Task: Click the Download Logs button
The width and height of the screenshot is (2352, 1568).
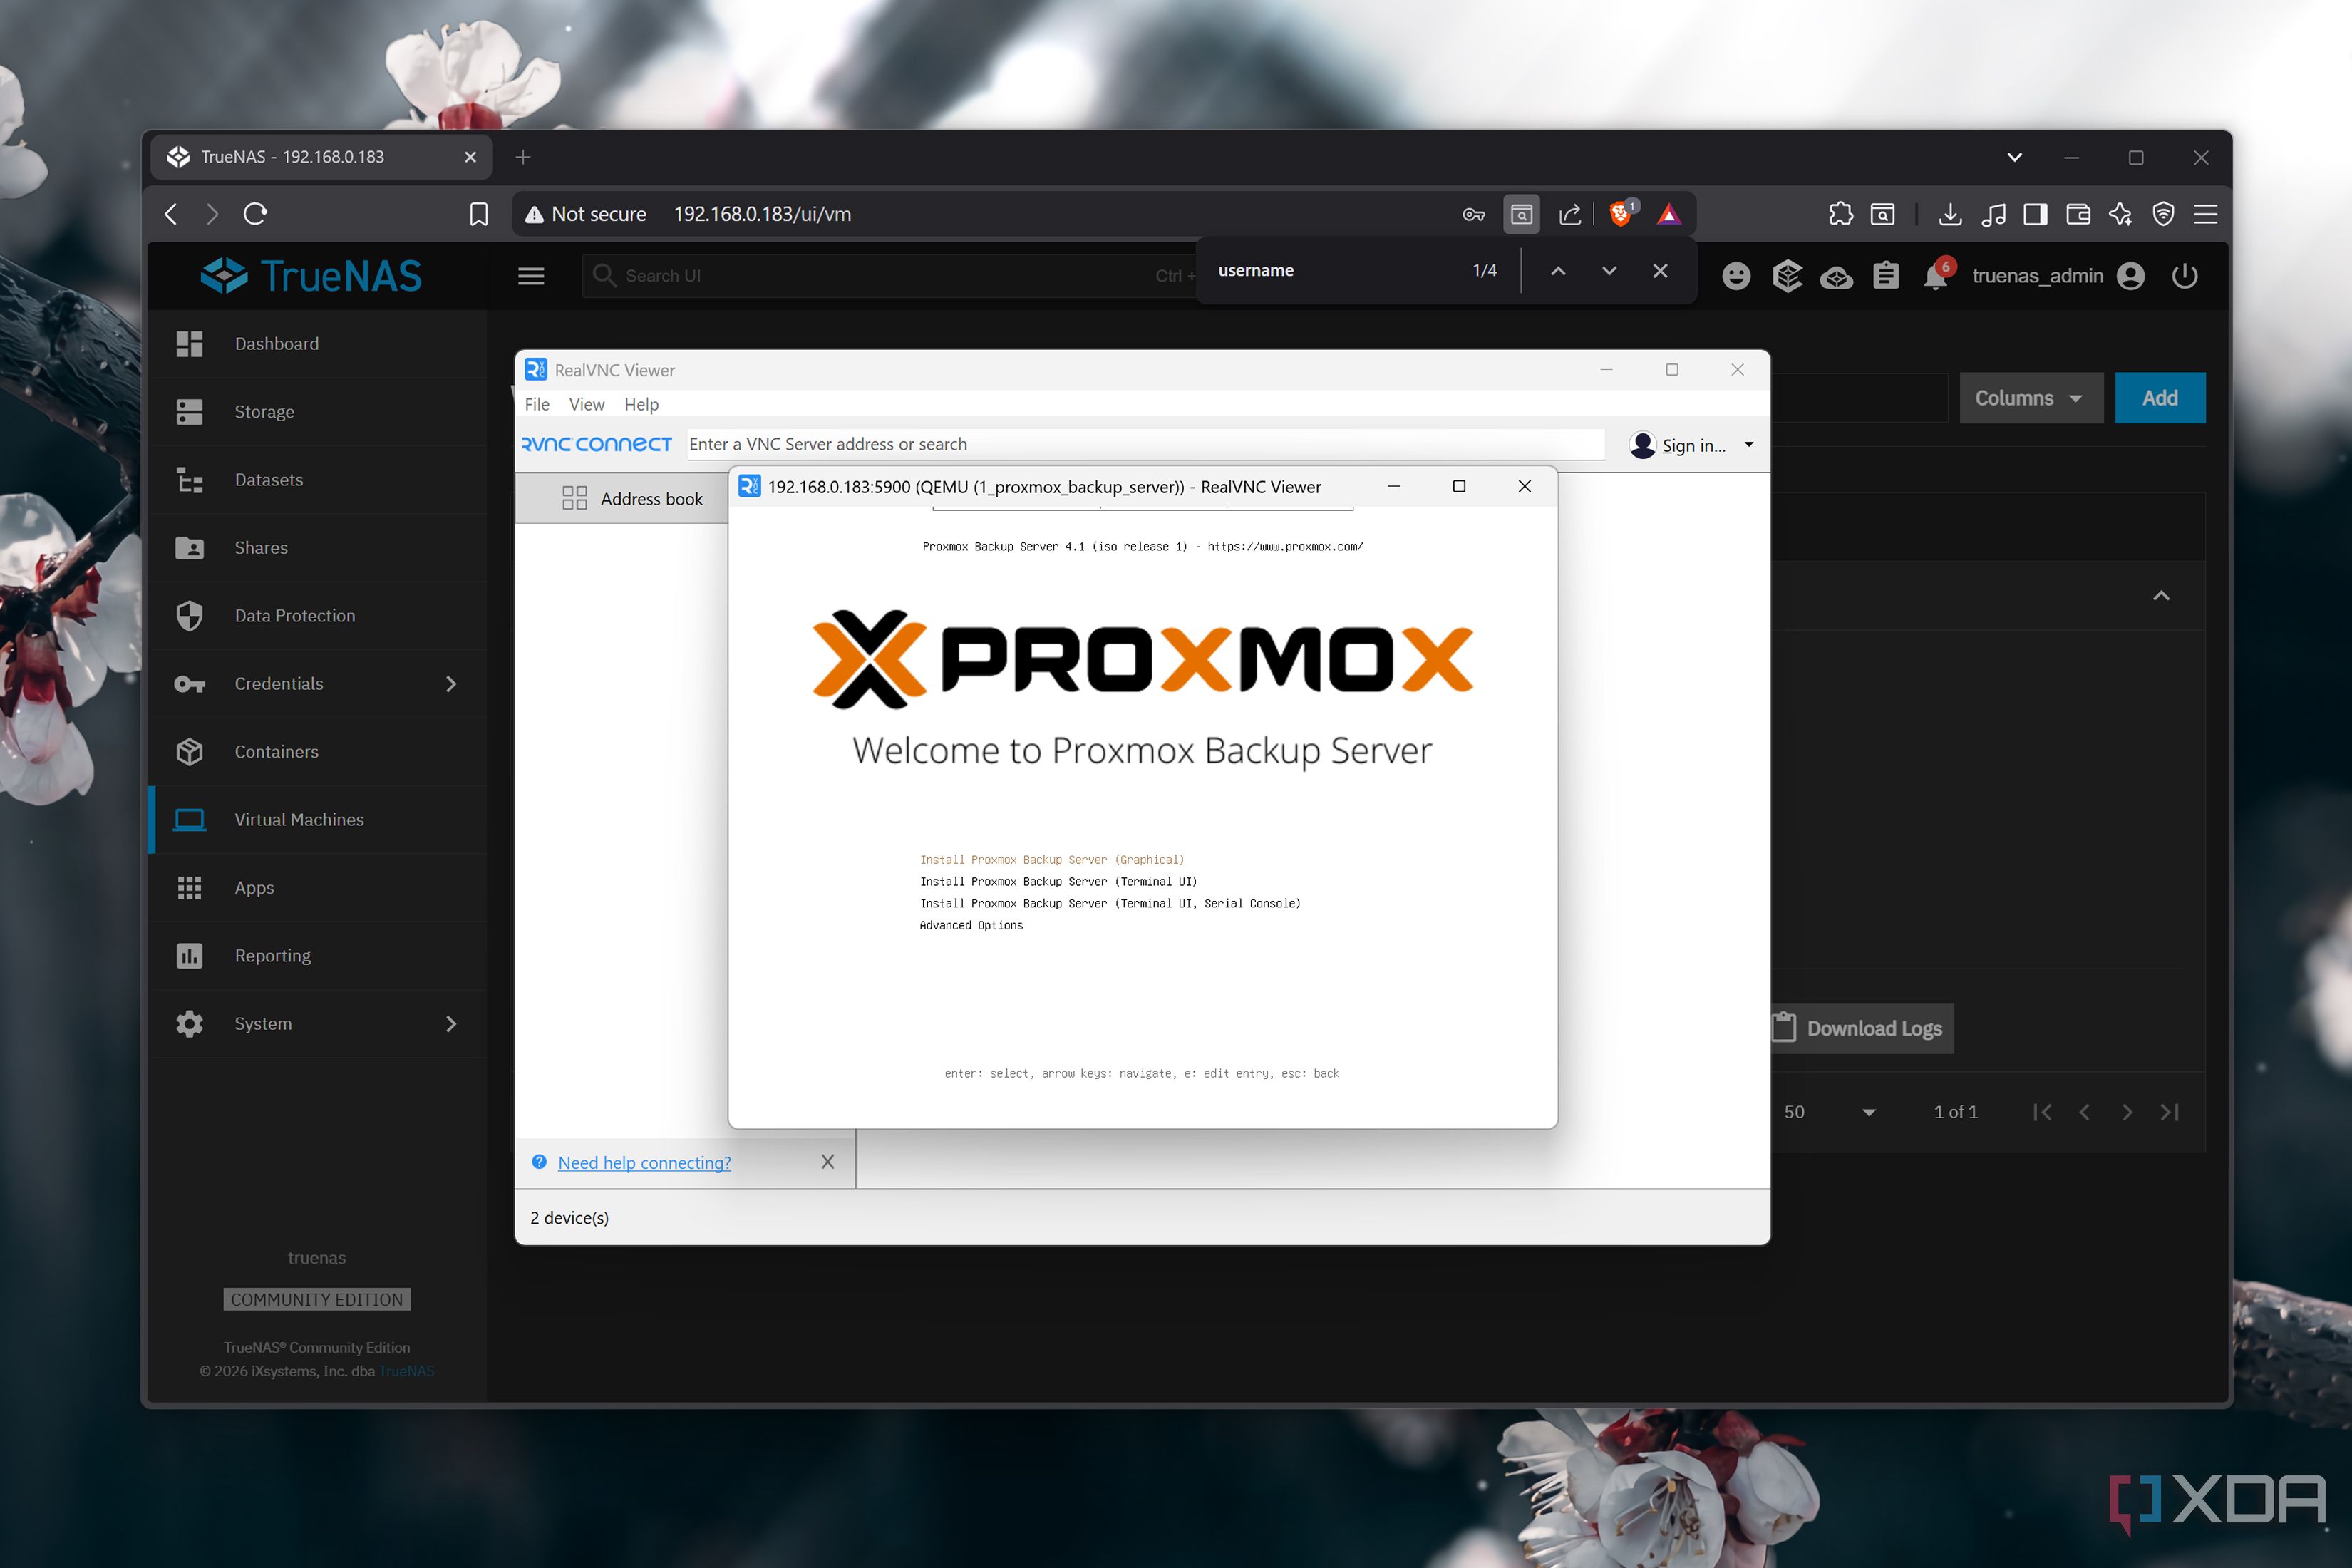Action: point(1862,1028)
